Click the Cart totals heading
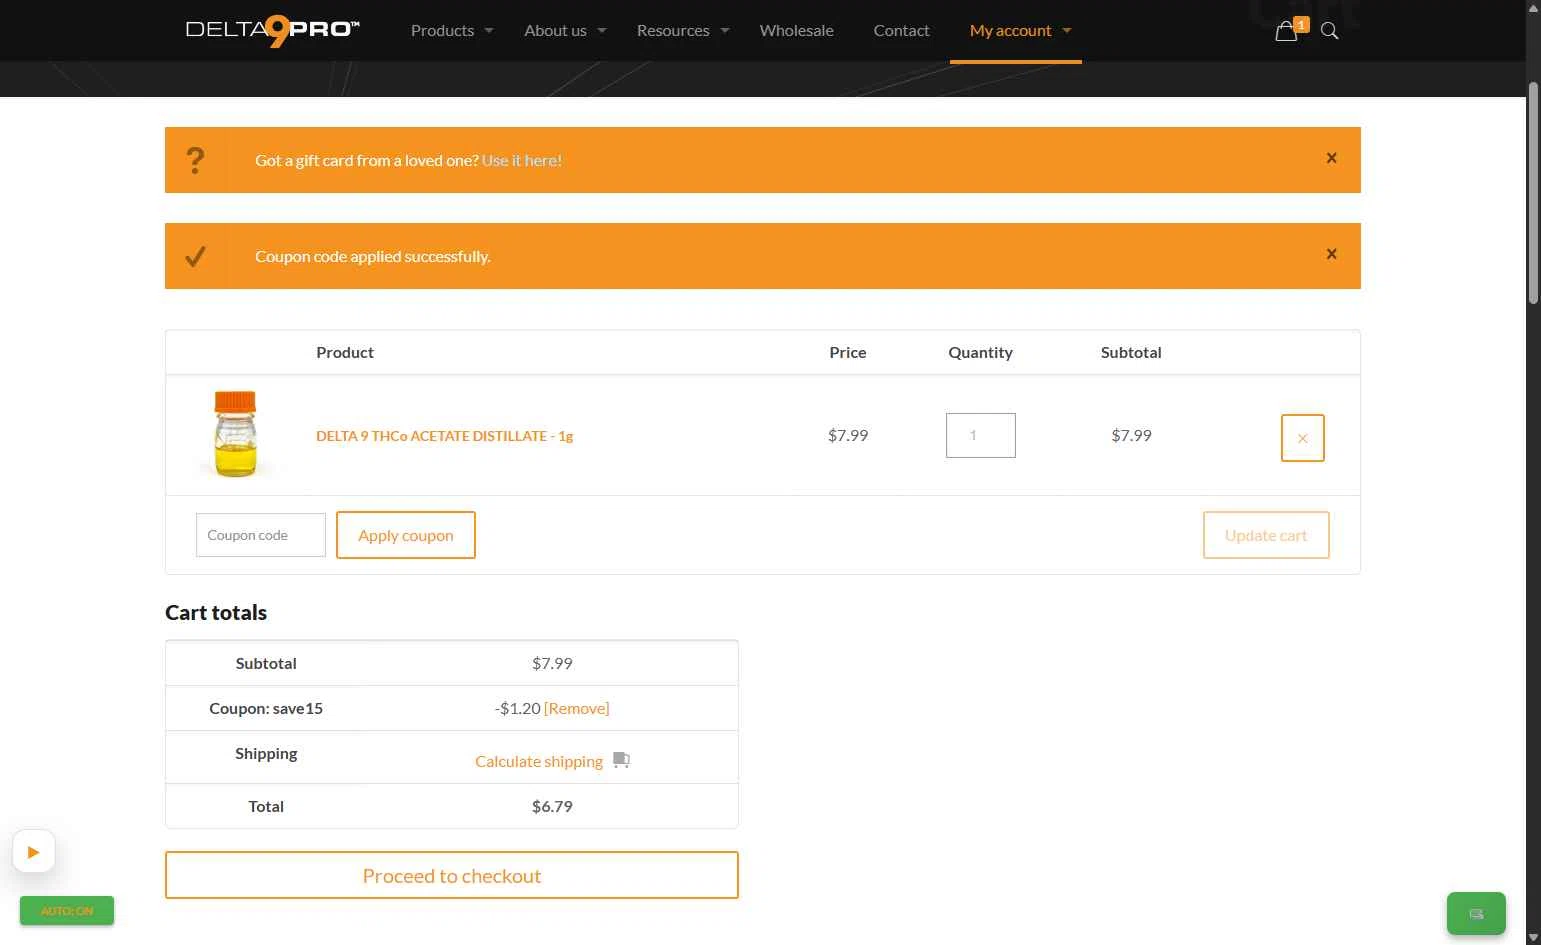Viewport: 1541px width, 945px height. [x=216, y=612]
